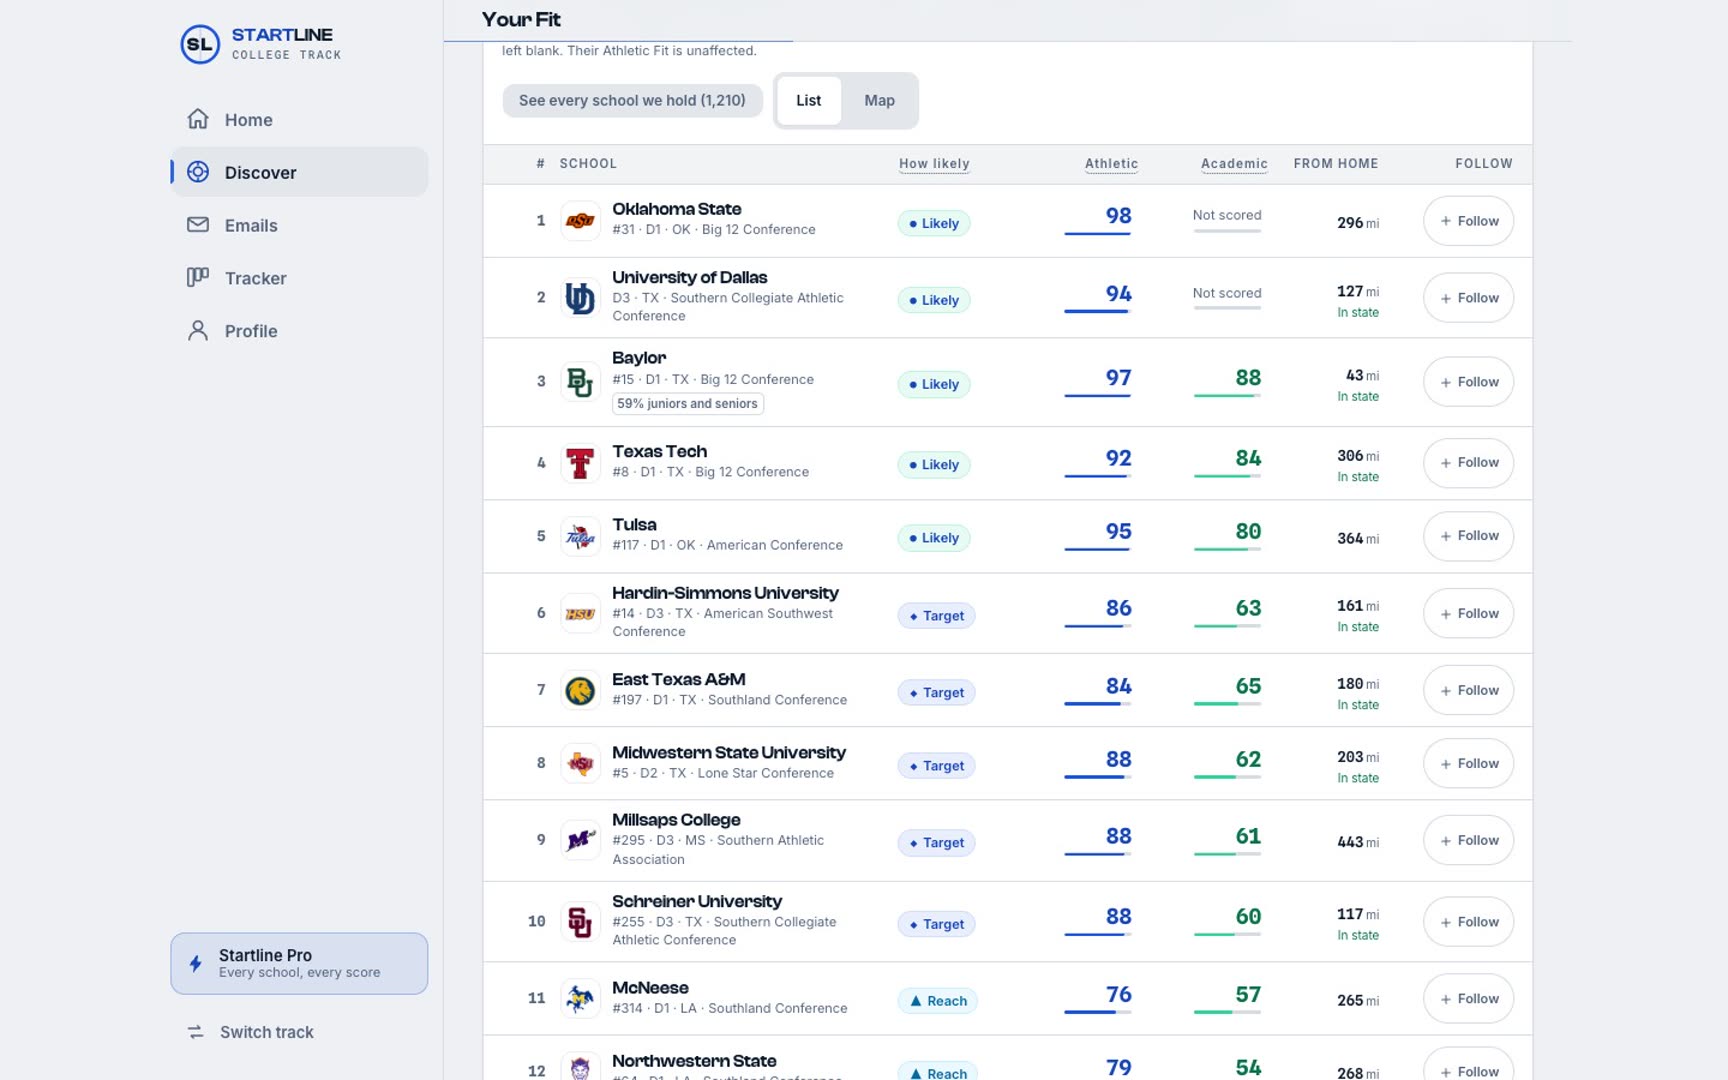Click Oklahoma State's Likely badge
This screenshot has height=1080, width=1728.
tap(934, 224)
